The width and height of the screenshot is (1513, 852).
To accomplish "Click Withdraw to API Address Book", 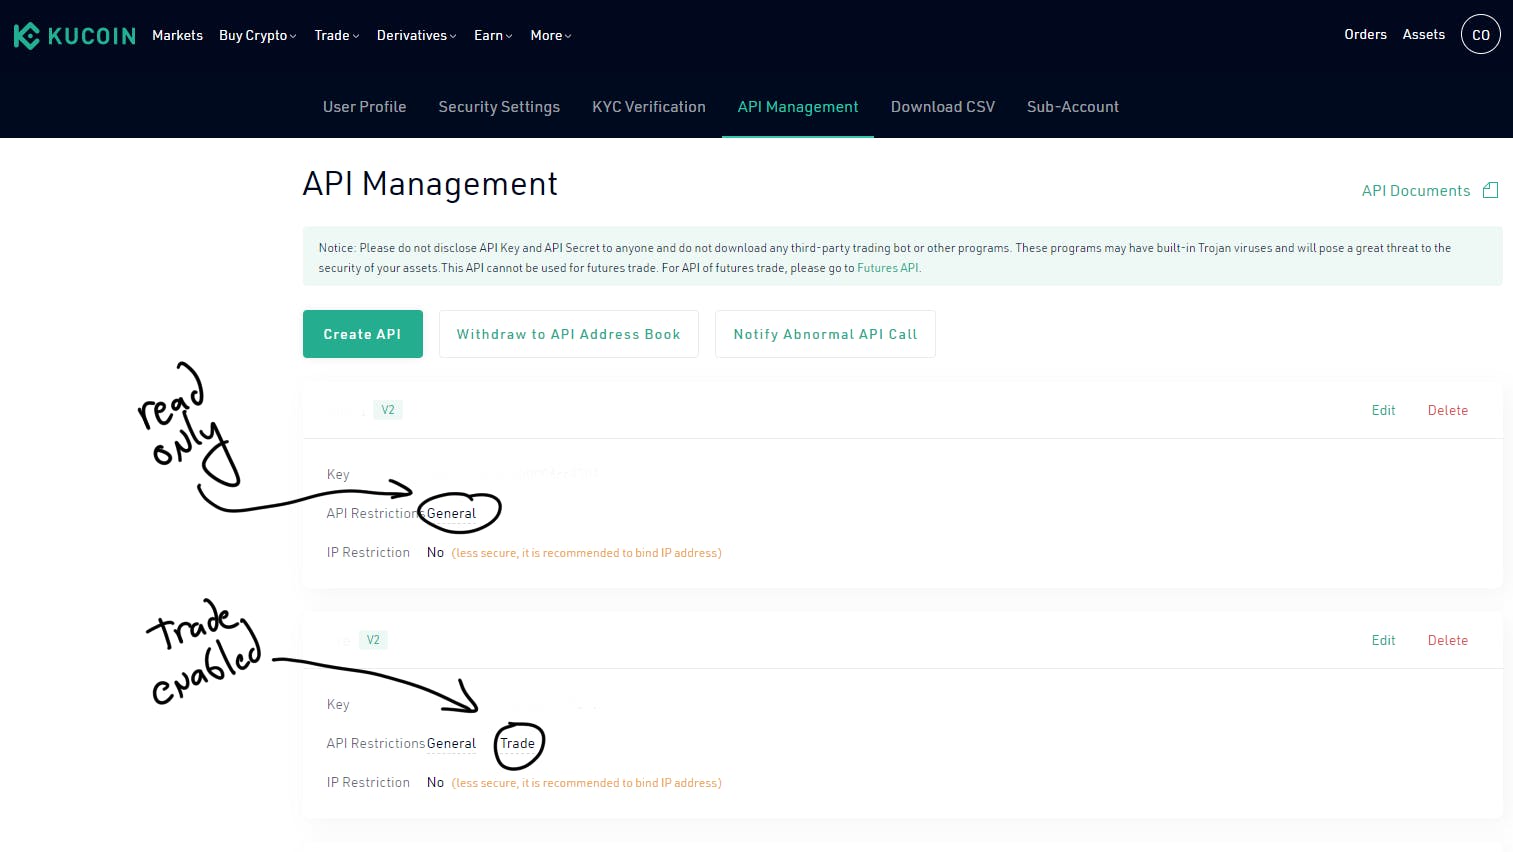I will click(x=568, y=334).
